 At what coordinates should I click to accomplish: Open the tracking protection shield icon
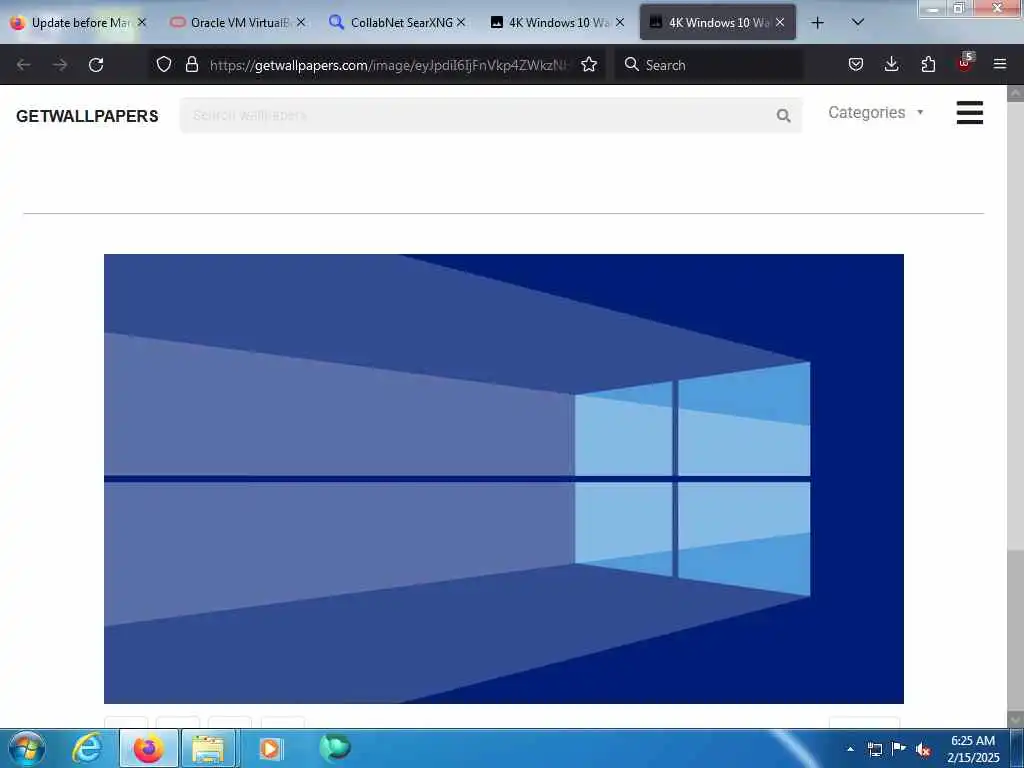164,64
